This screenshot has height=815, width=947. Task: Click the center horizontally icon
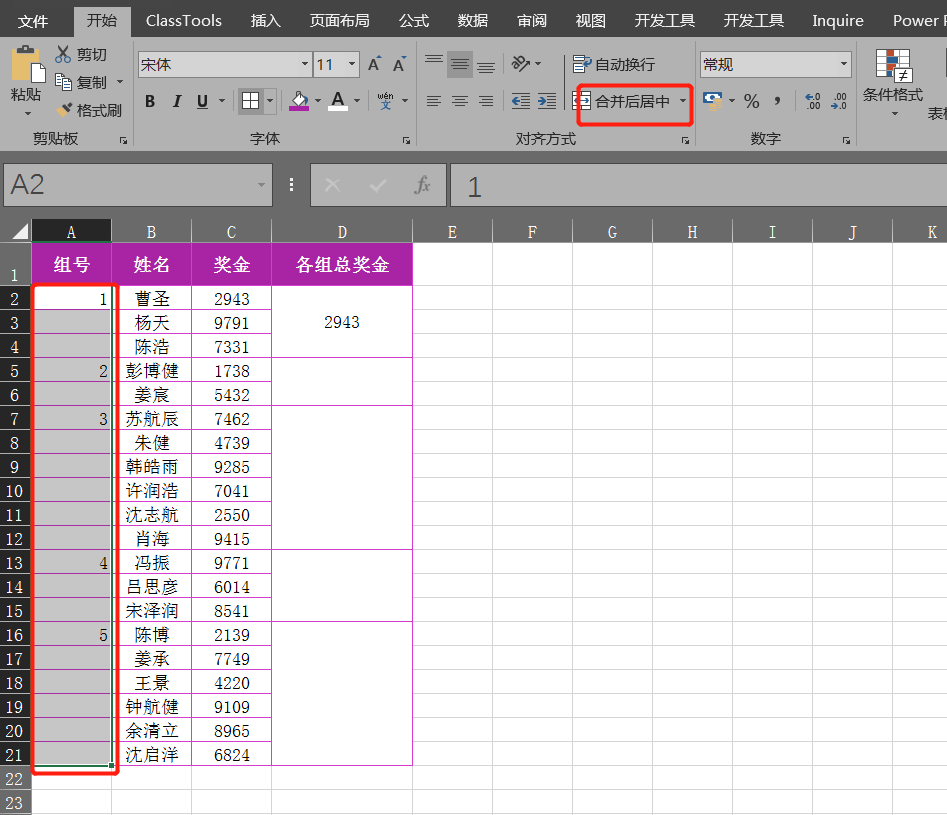point(460,101)
